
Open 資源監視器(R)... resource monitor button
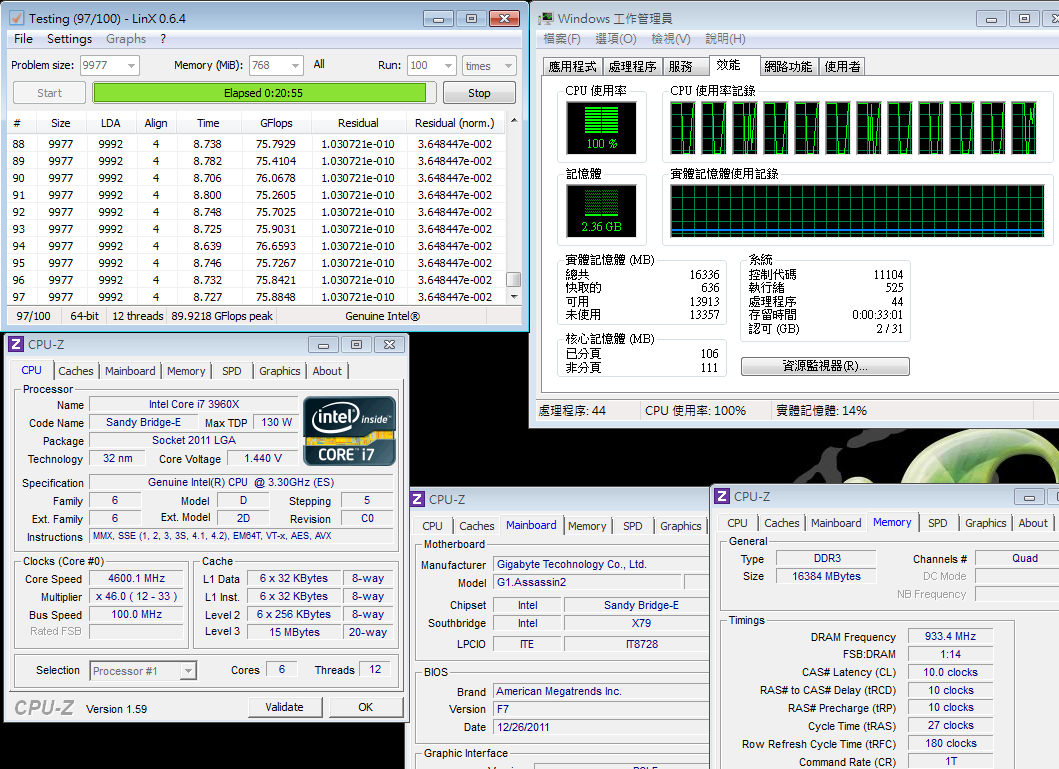[x=825, y=366]
